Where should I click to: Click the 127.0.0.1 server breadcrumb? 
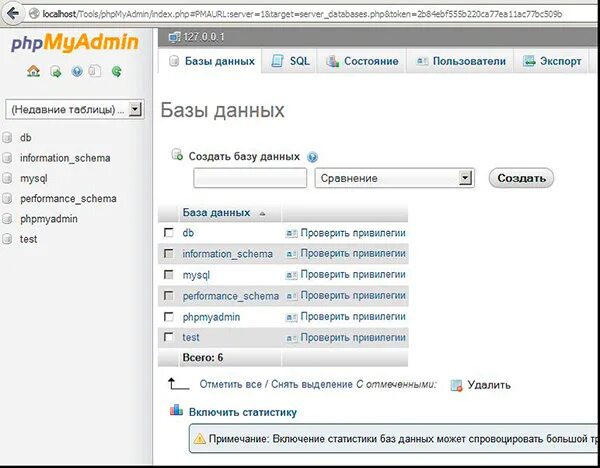204,37
